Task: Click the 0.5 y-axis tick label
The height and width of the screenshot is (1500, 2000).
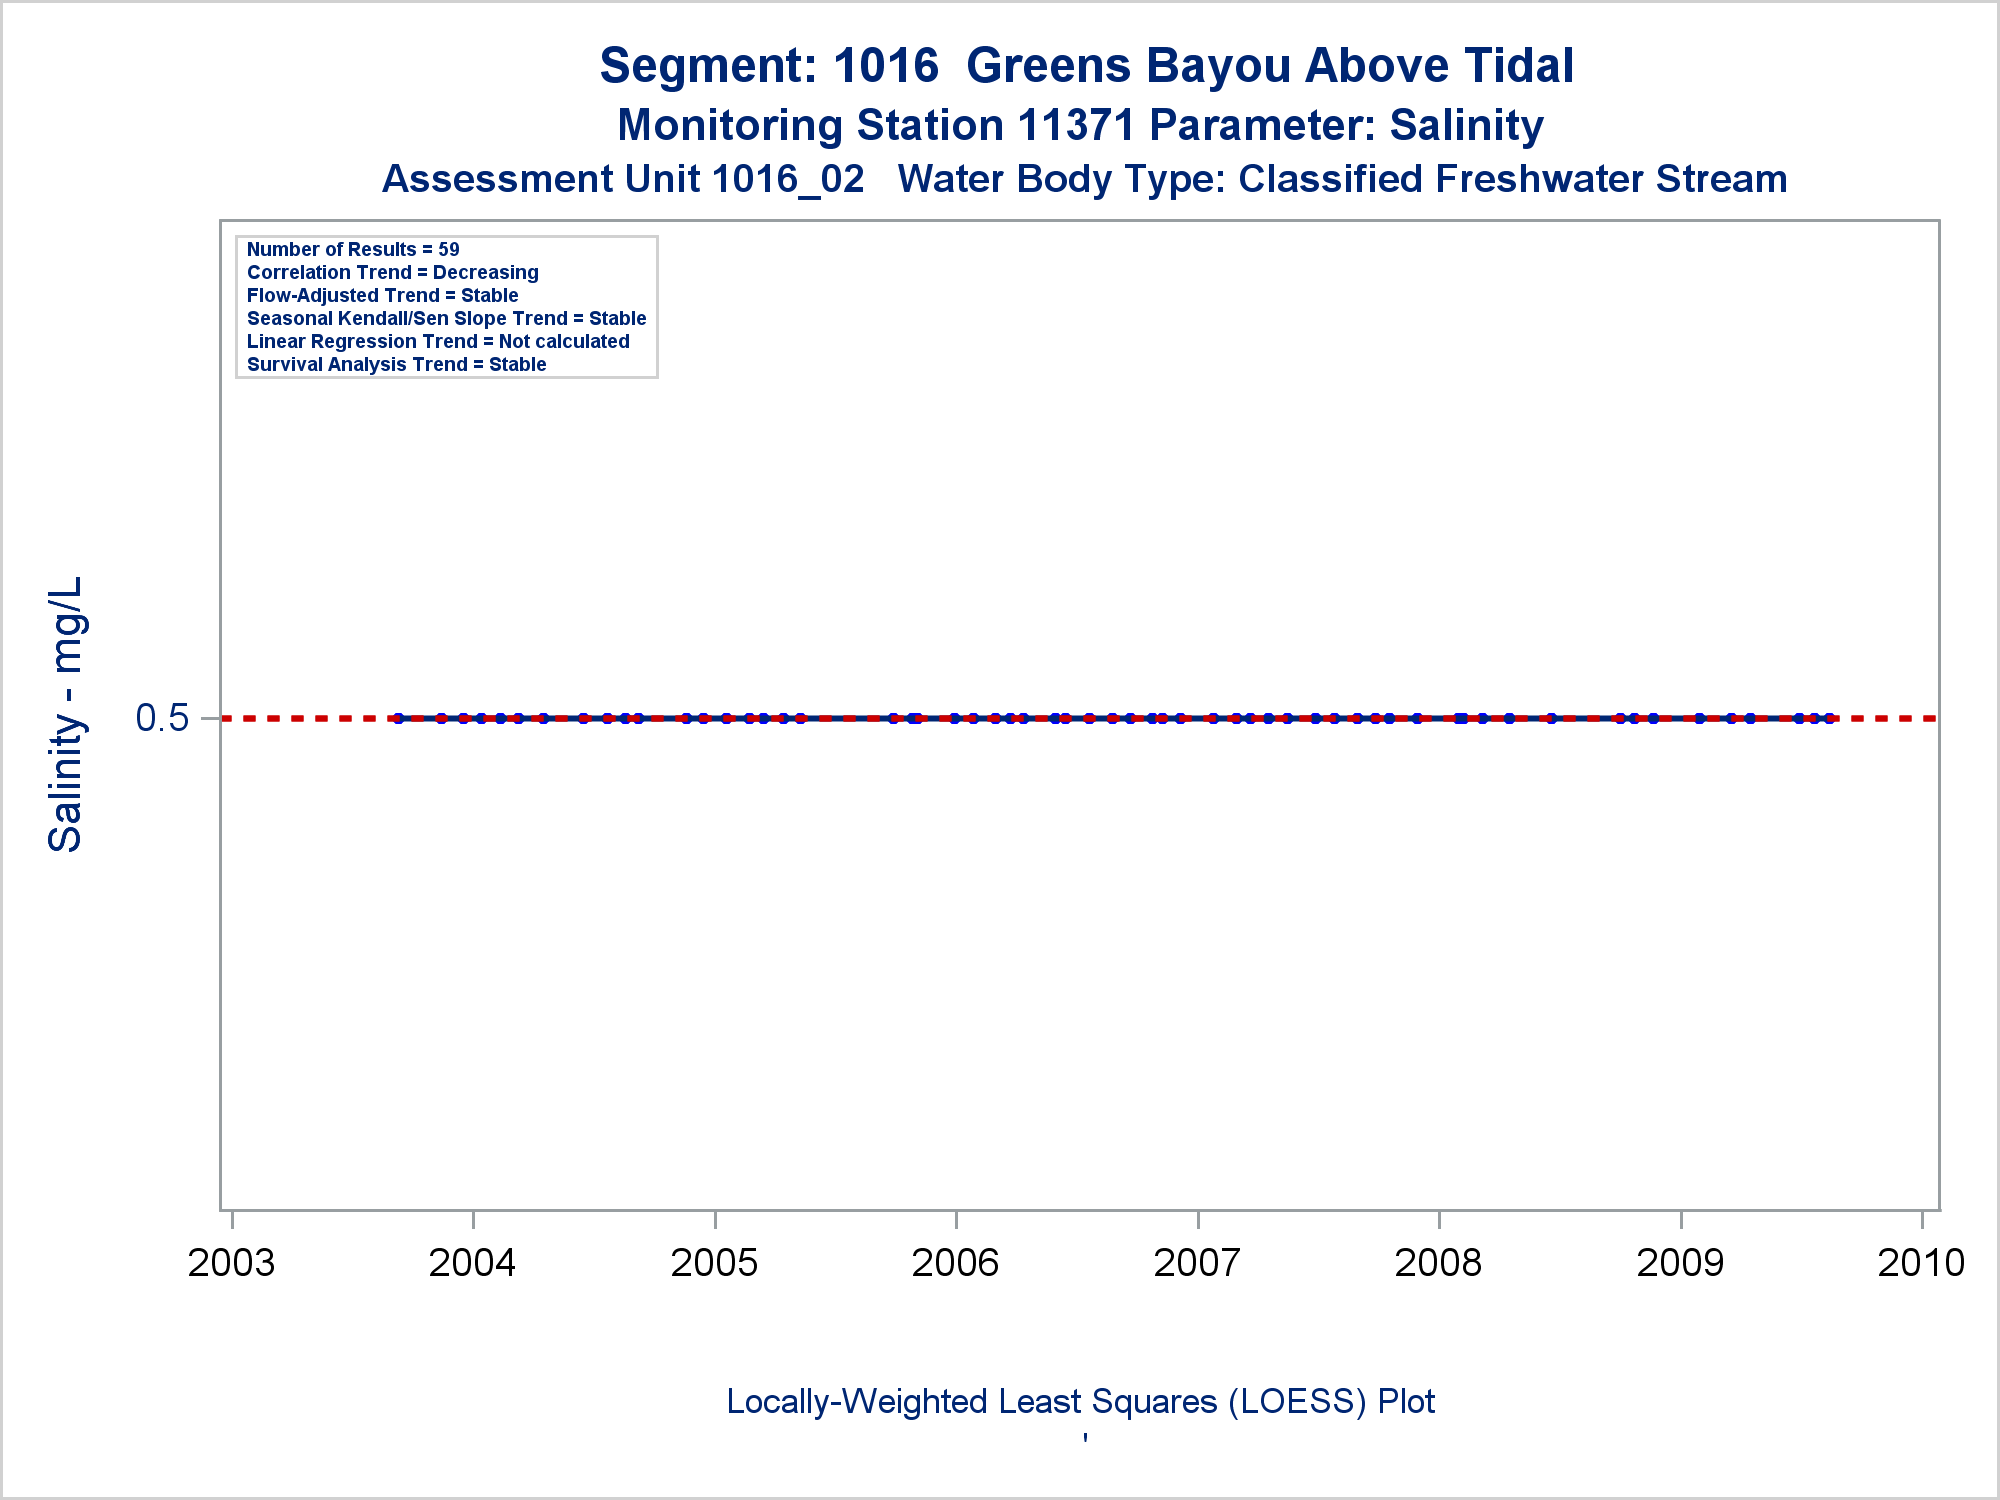Action: point(162,718)
